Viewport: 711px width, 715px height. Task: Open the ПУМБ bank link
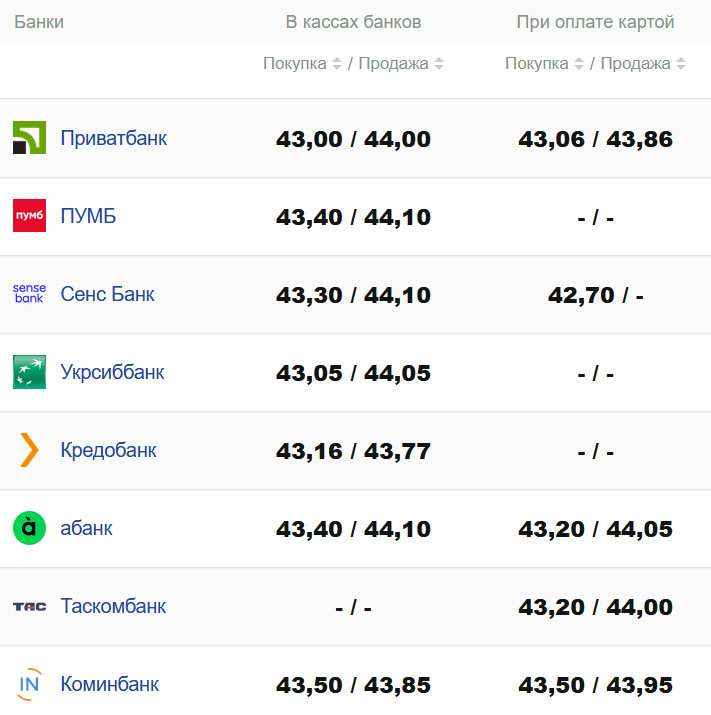pos(88,216)
